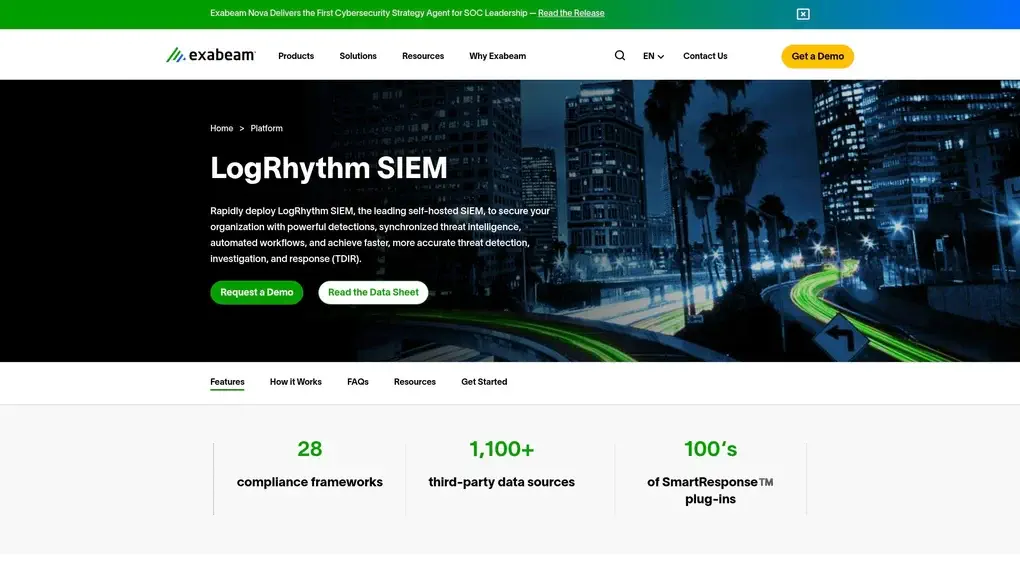Follow the Read the Release link
The width and height of the screenshot is (1020, 574).
[x=571, y=13]
